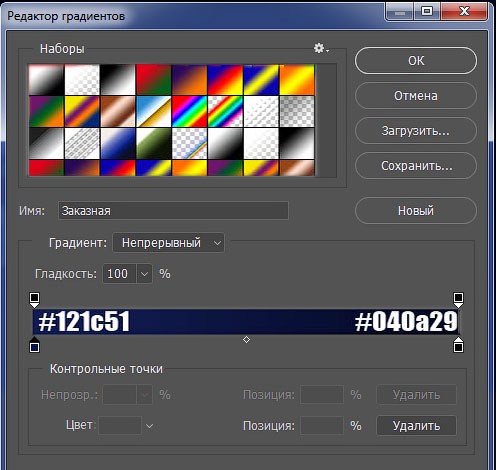Minimize the Редактор градиентов window

pyautogui.click(x=400, y=12)
